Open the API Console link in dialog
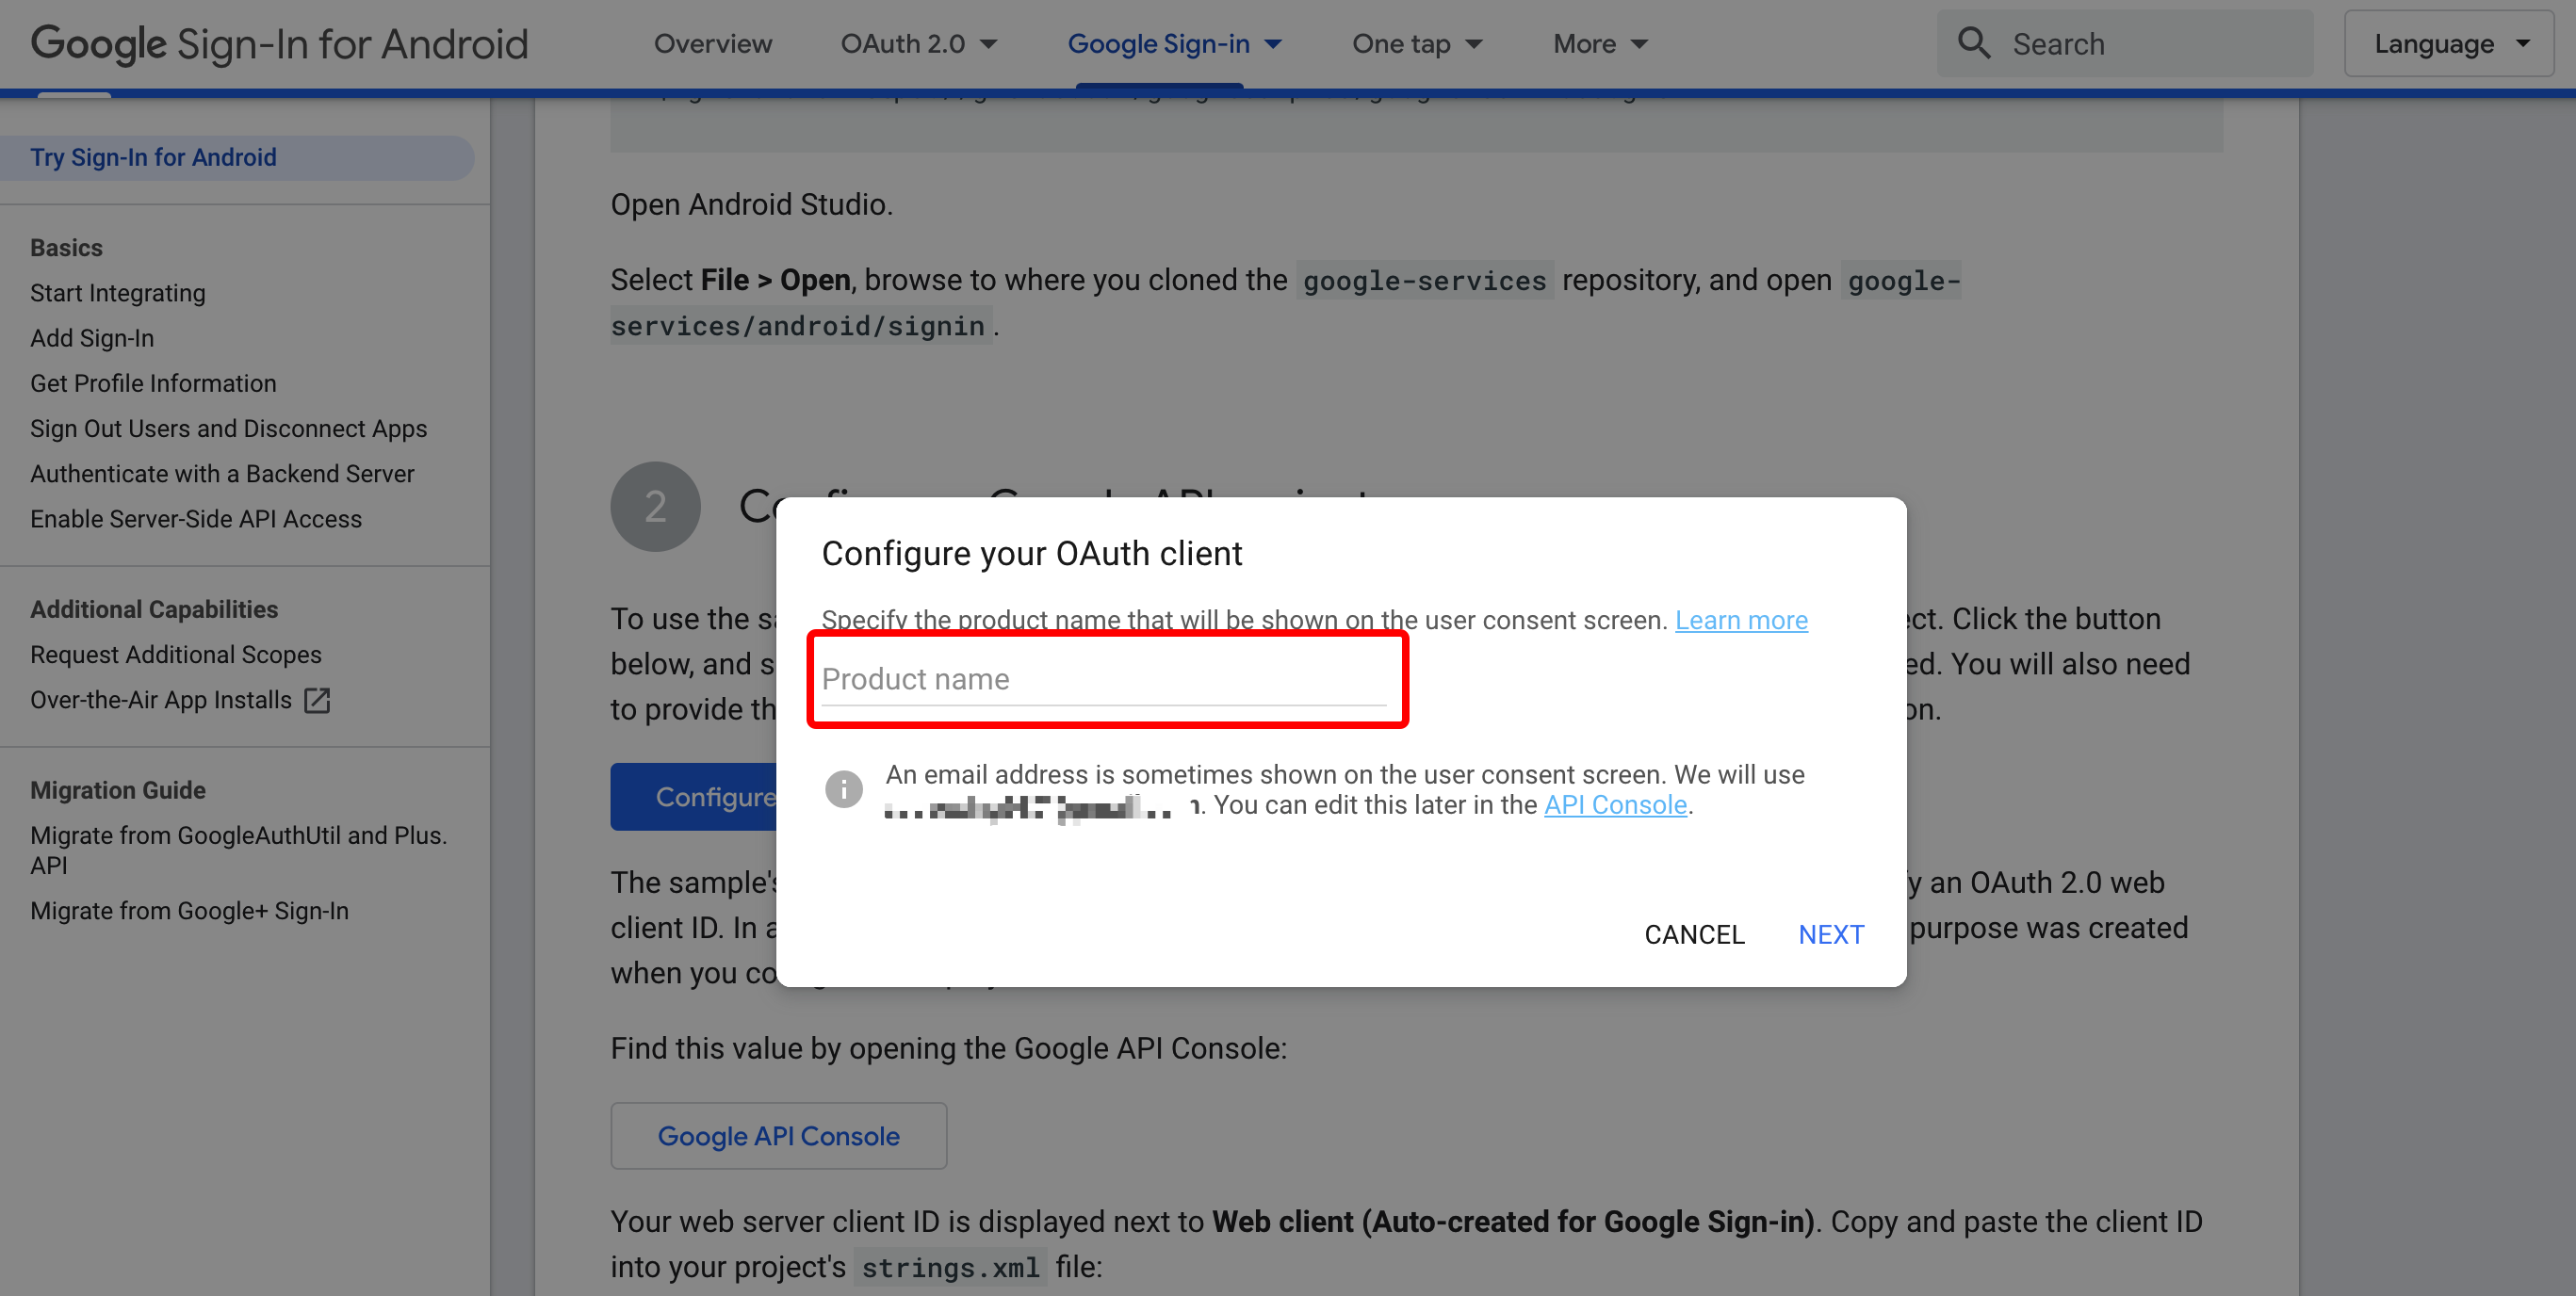 (1615, 805)
